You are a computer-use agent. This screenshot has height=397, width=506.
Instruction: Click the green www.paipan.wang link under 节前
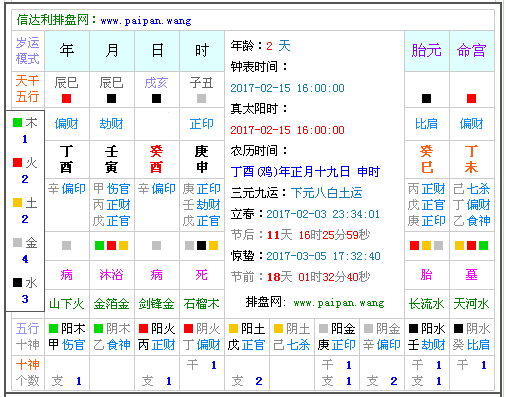339,303
